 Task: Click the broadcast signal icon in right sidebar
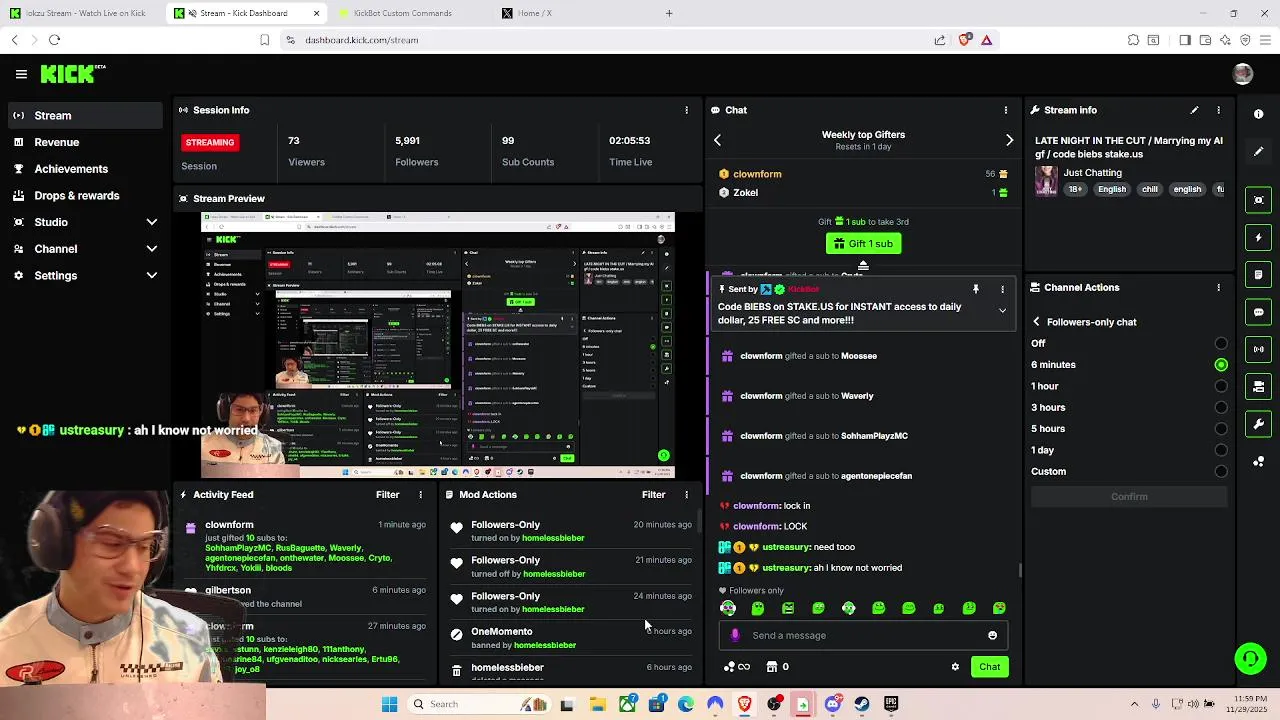[x=1259, y=349]
